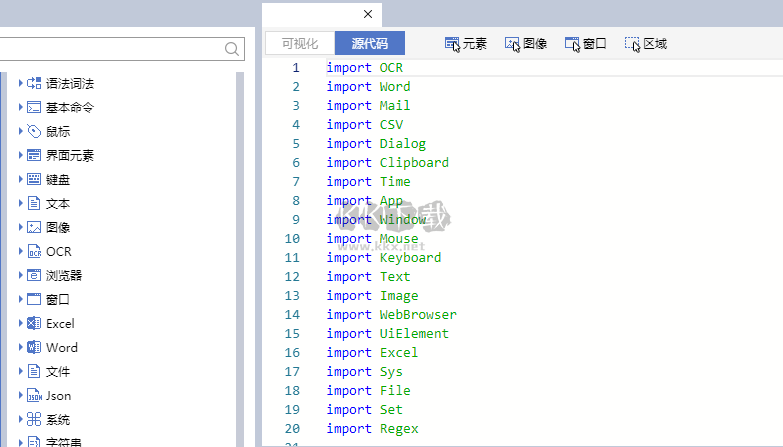Expand the 图像 tree node
Screen dimensions: 783x447
[x=20, y=227]
